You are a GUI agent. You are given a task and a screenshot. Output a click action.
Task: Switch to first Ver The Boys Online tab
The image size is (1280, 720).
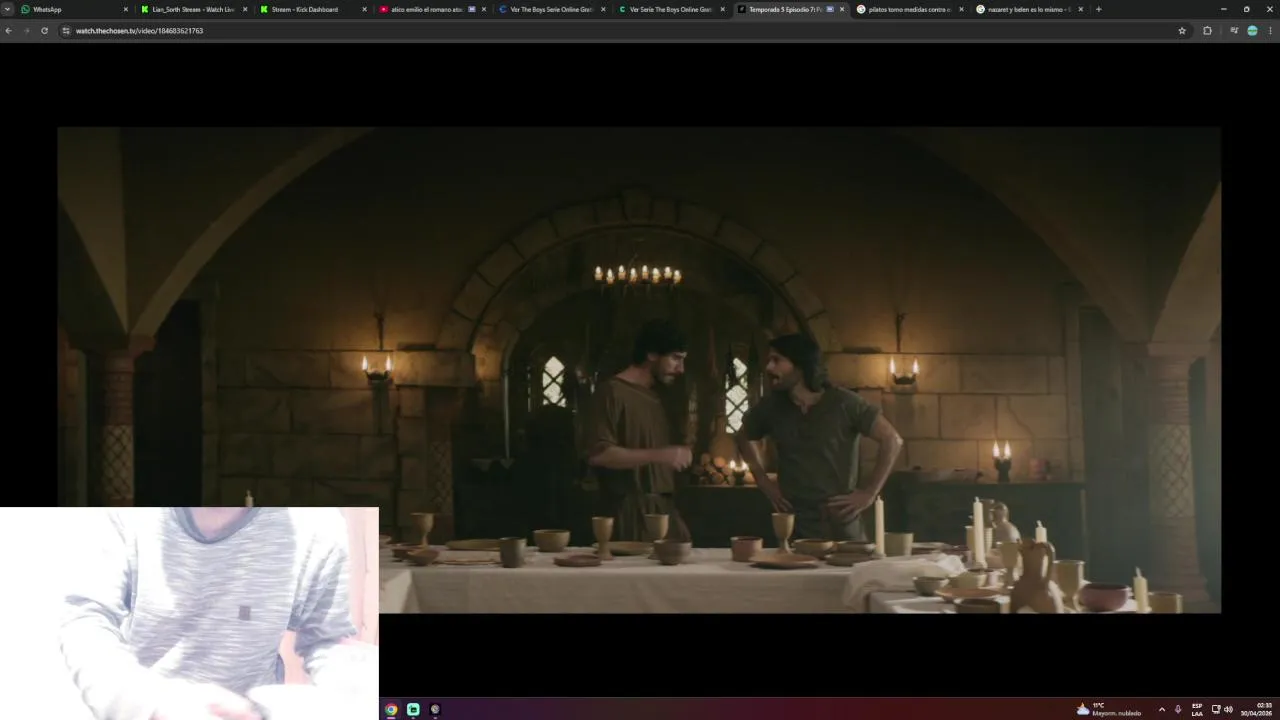tap(551, 9)
